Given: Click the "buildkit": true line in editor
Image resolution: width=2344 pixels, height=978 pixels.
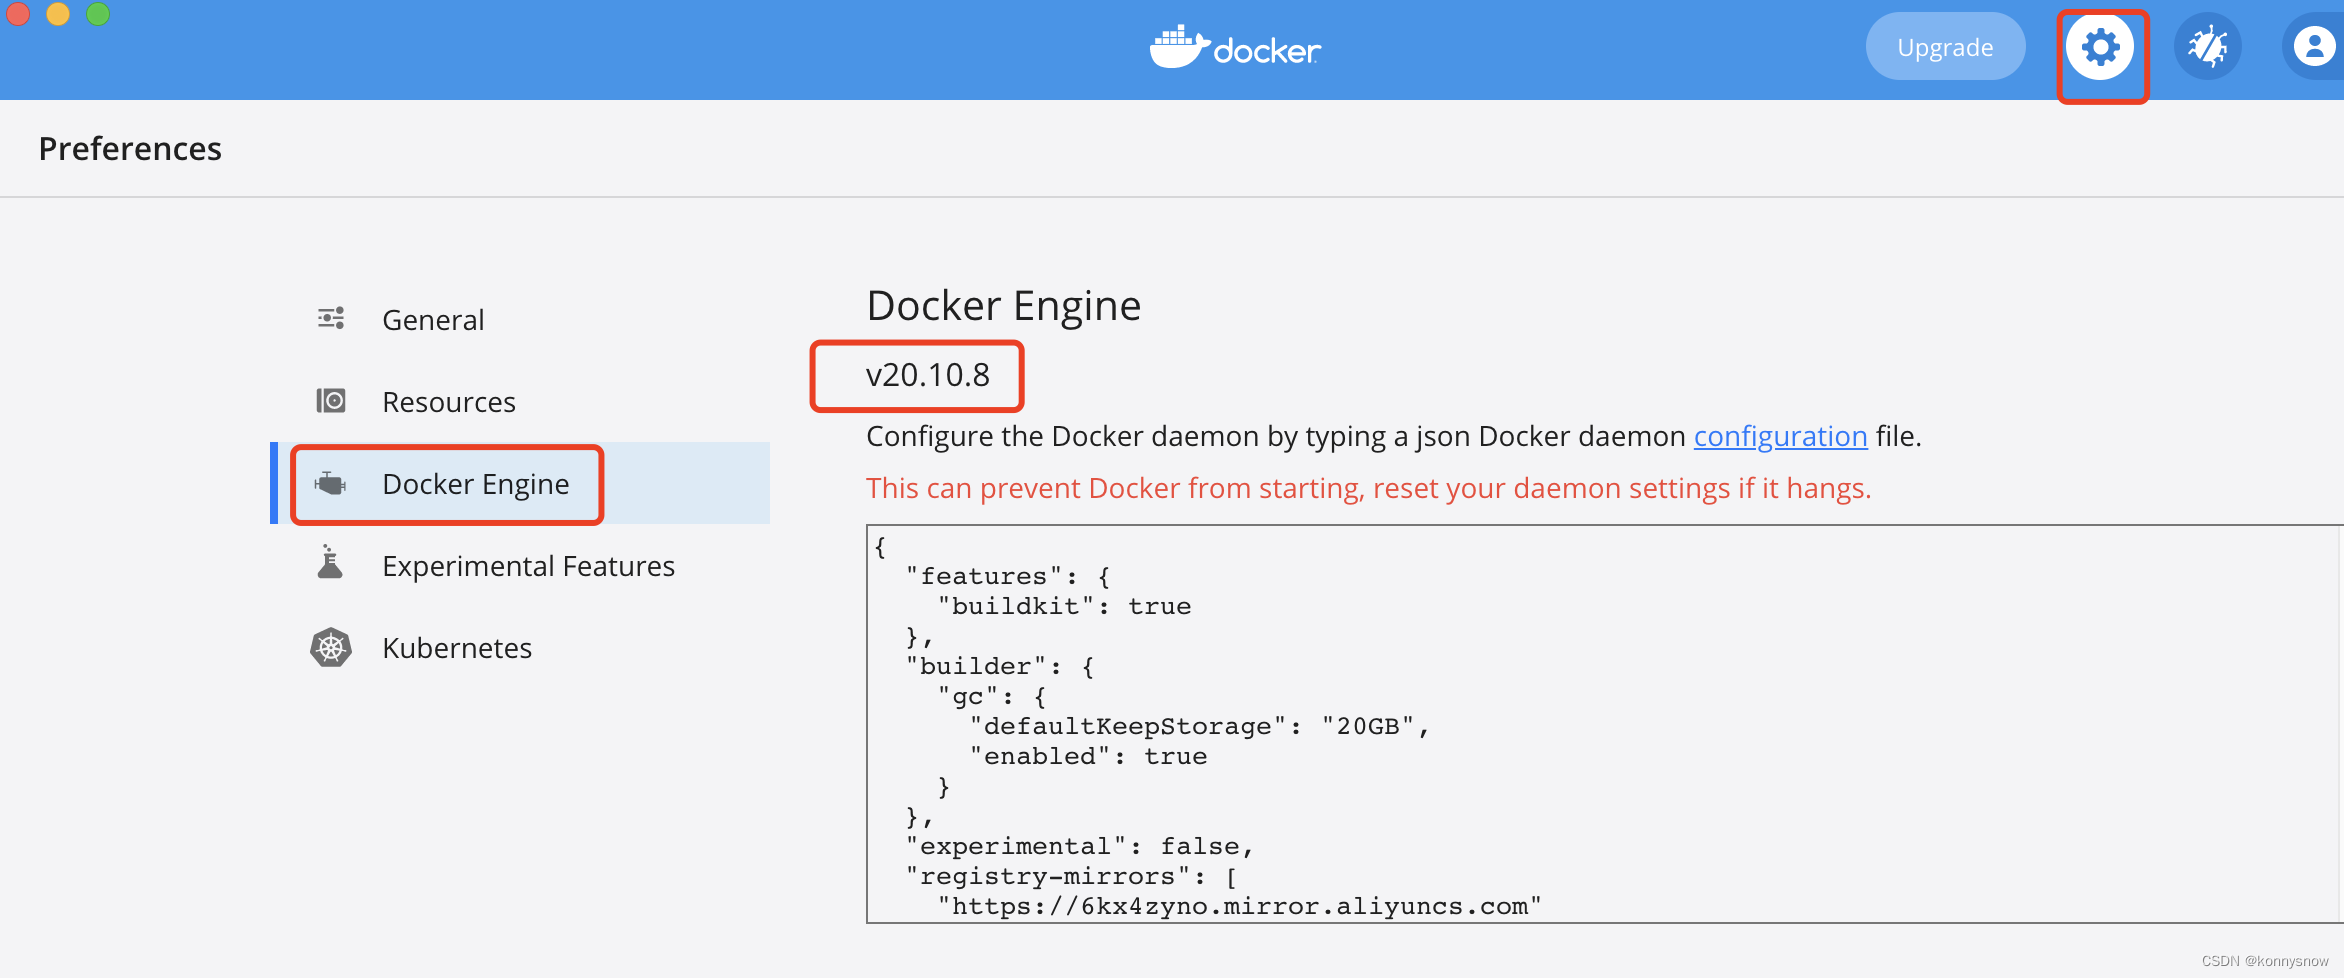Looking at the screenshot, I should (1064, 606).
